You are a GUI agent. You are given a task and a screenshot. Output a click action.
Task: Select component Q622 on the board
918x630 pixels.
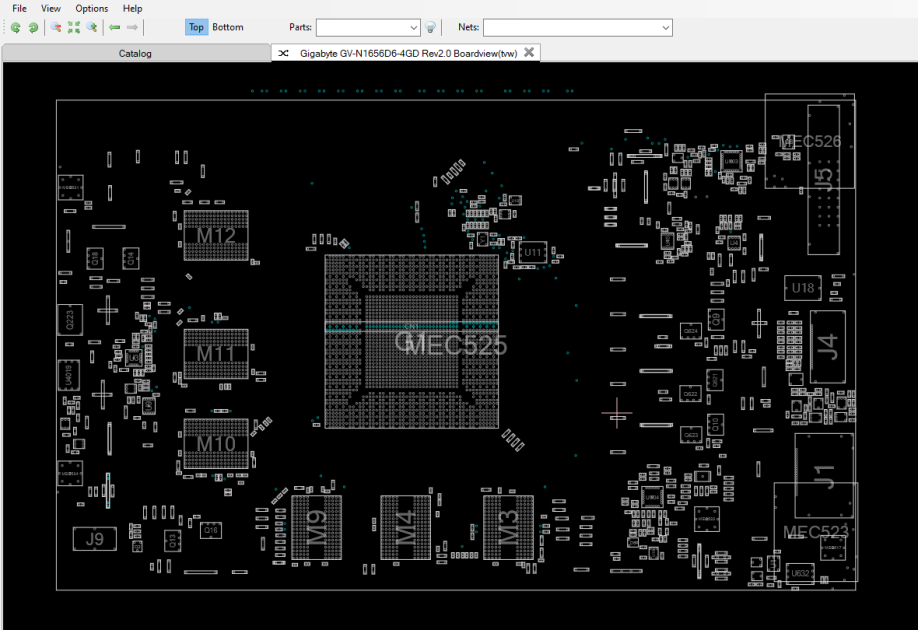click(690, 393)
